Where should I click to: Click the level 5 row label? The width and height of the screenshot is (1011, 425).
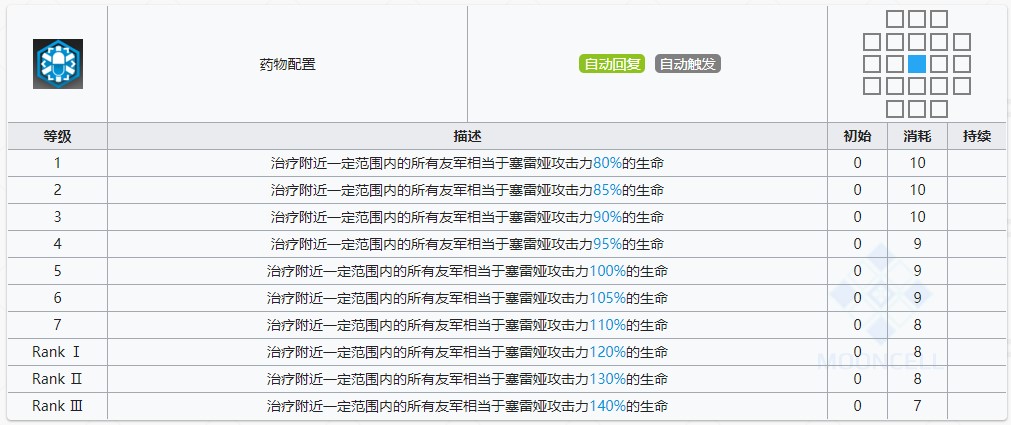[57, 272]
